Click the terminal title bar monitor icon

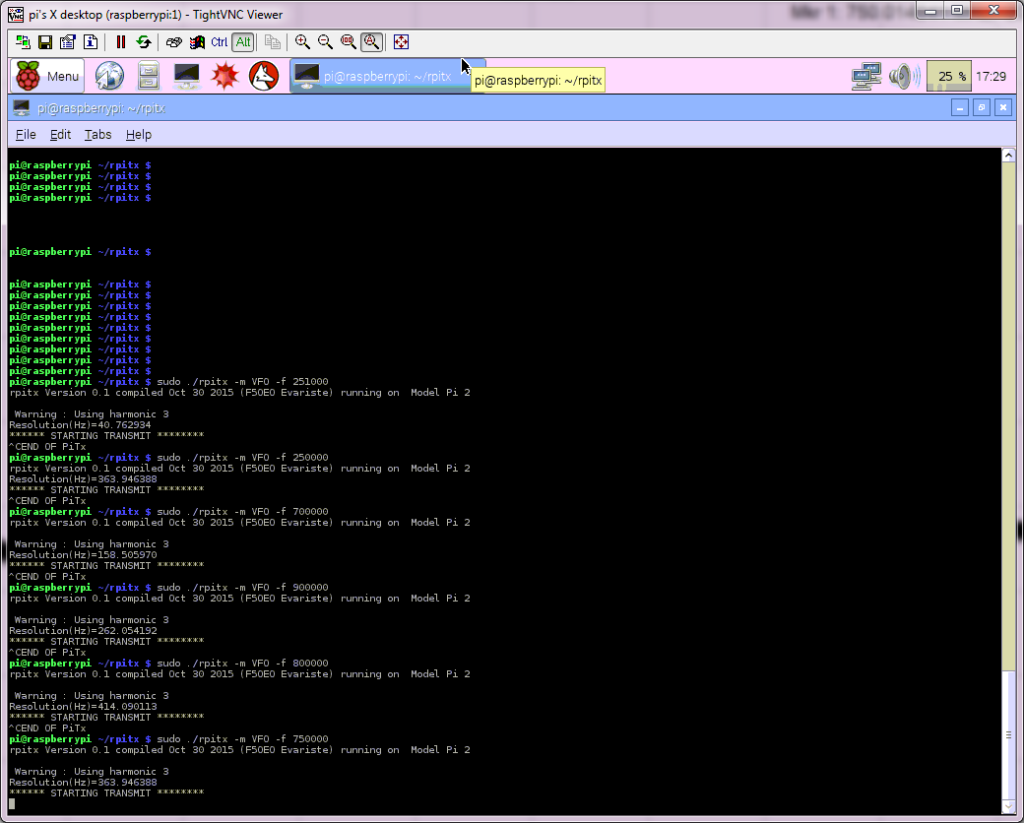coord(22,108)
